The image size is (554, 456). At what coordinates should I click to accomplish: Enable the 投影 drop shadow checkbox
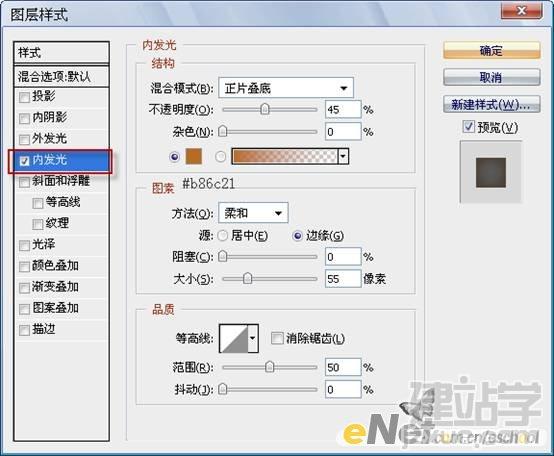(x=24, y=97)
